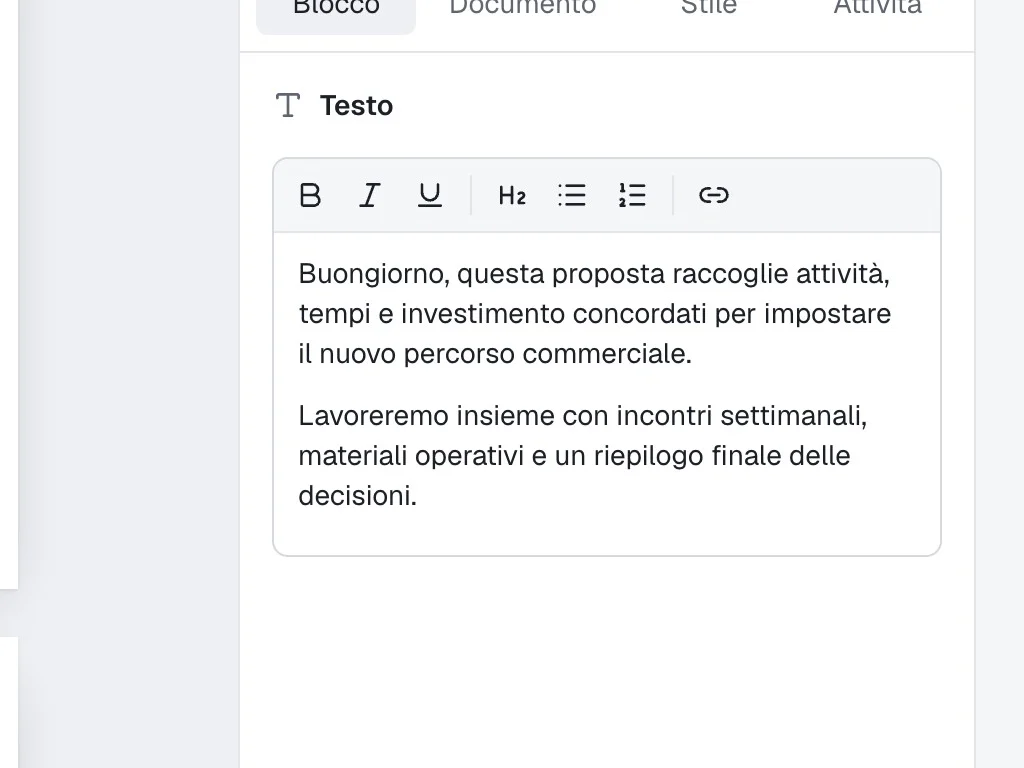Switch to the Documento tab
The height and width of the screenshot is (768, 1024).
point(522,9)
